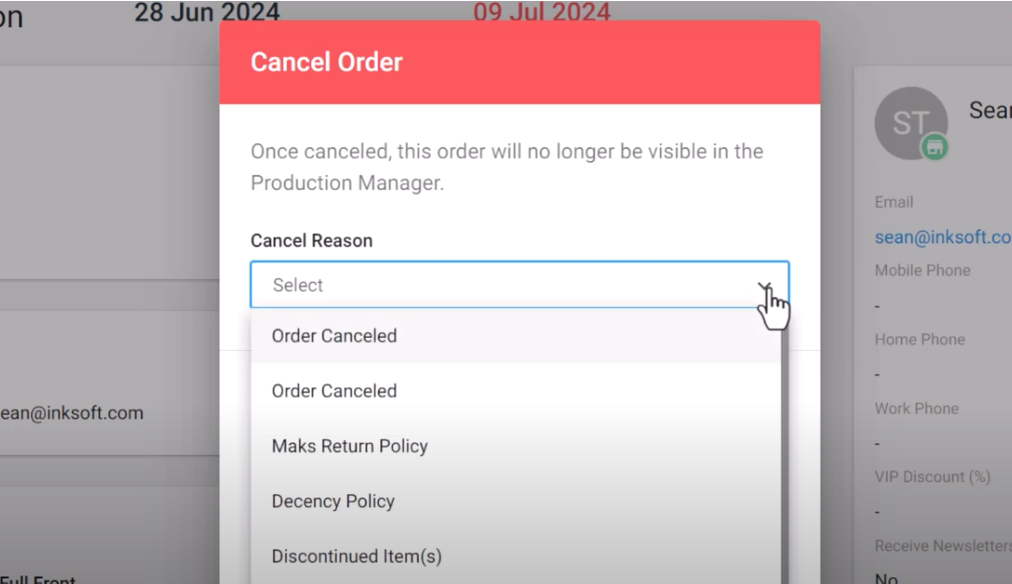This screenshot has height=584, width=1012.
Task: Click the ean@inksoft.com text on left panel
Action: pyautogui.click(x=72, y=413)
